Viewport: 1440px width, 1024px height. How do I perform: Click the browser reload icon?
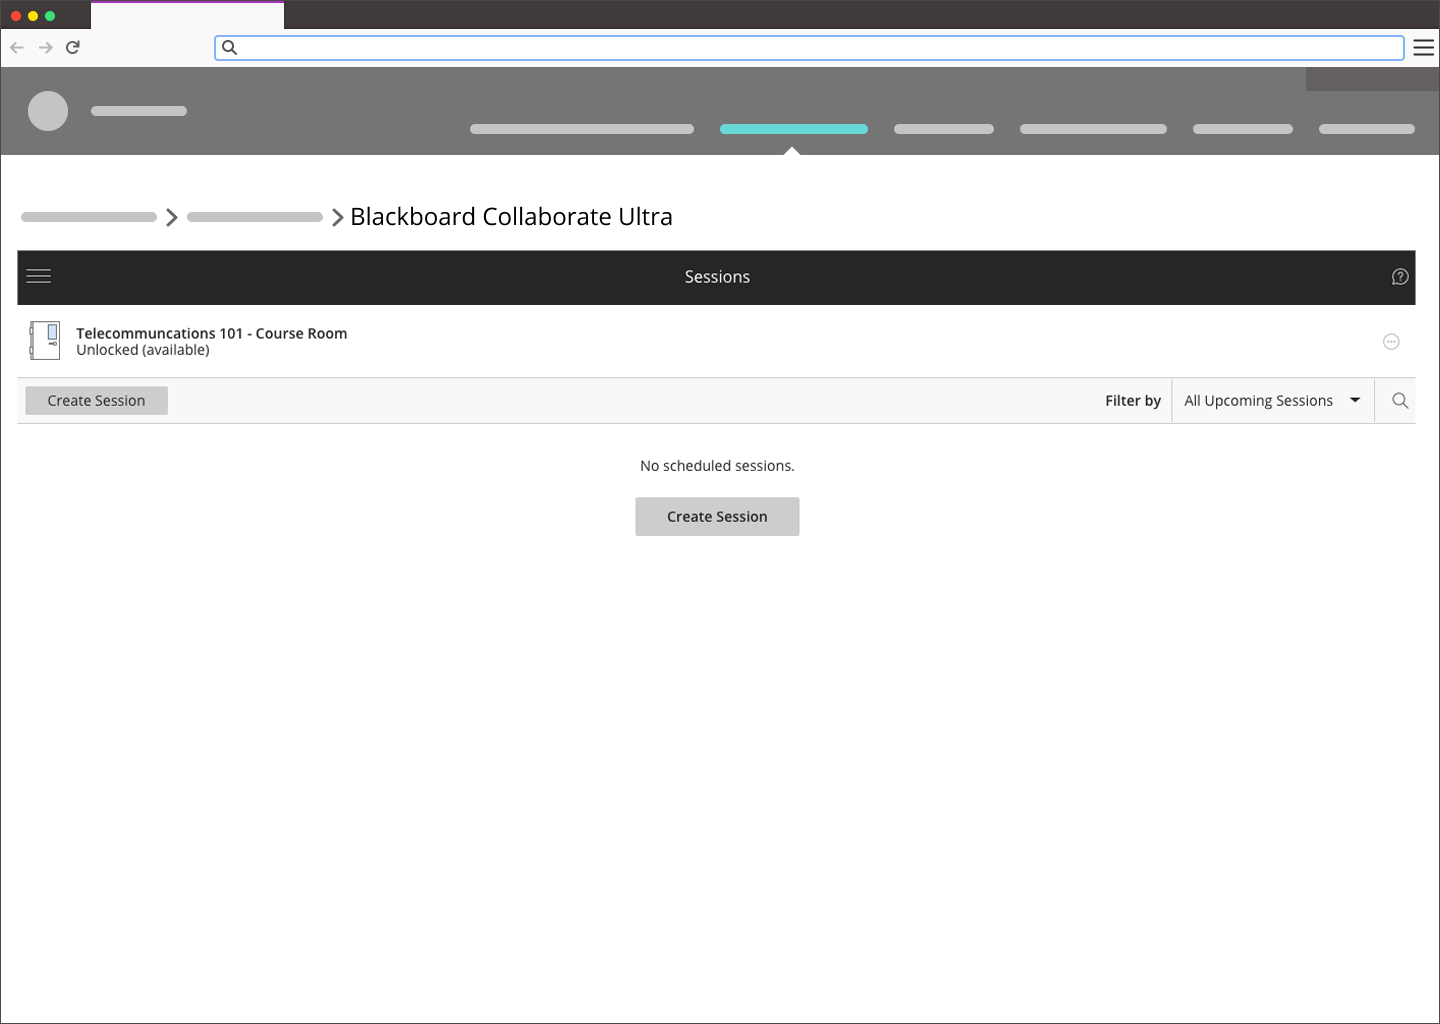tap(72, 47)
